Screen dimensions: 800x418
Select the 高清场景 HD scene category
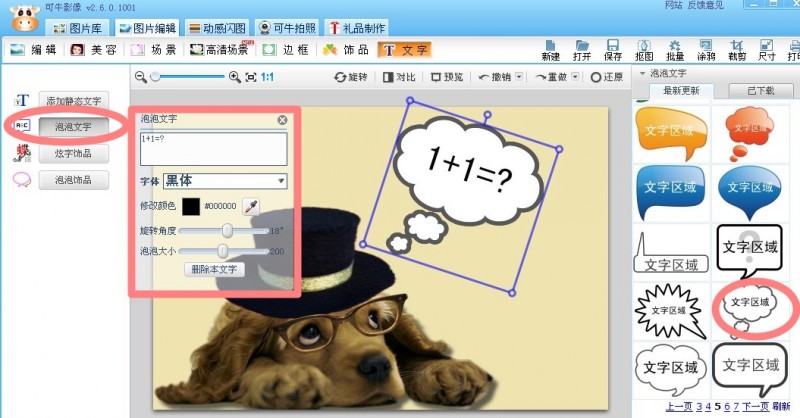pos(219,50)
